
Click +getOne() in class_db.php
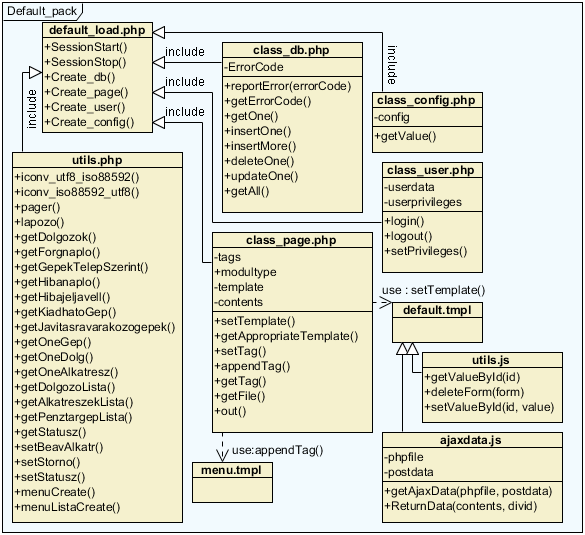(x=251, y=116)
